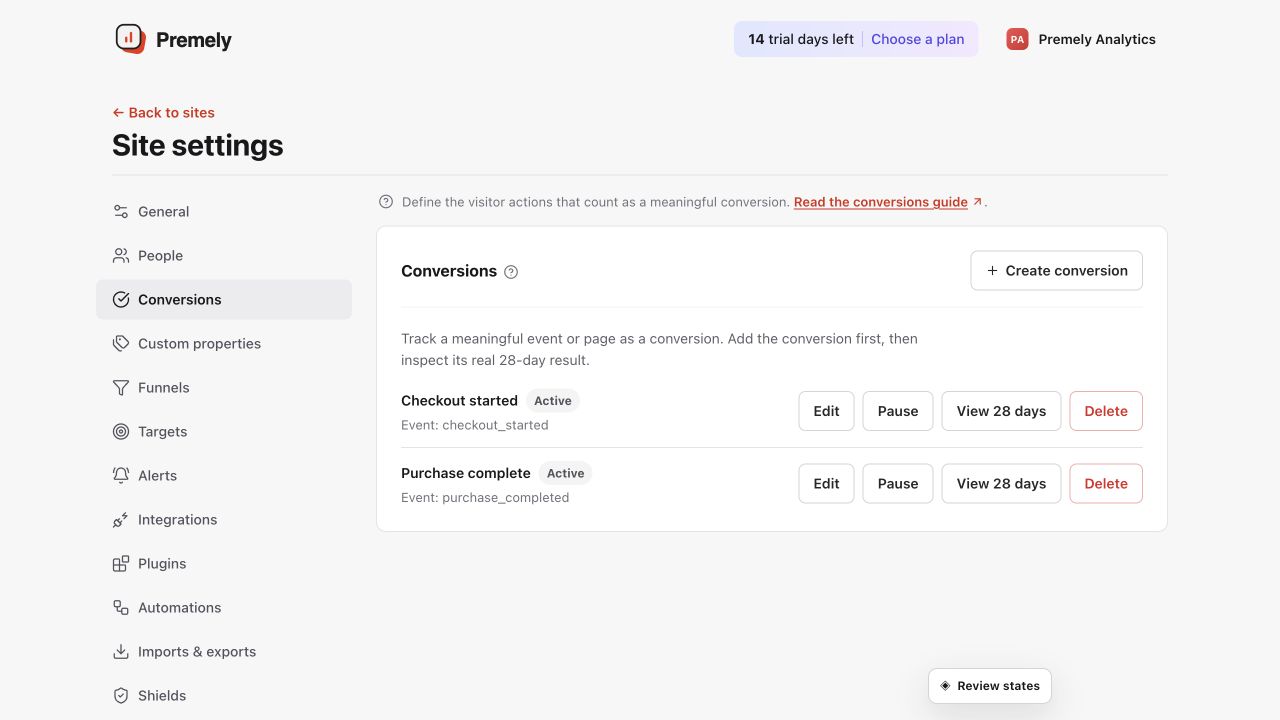Image resolution: width=1280 pixels, height=720 pixels.
Task: Click the Custom properties tag icon
Action: coord(121,344)
